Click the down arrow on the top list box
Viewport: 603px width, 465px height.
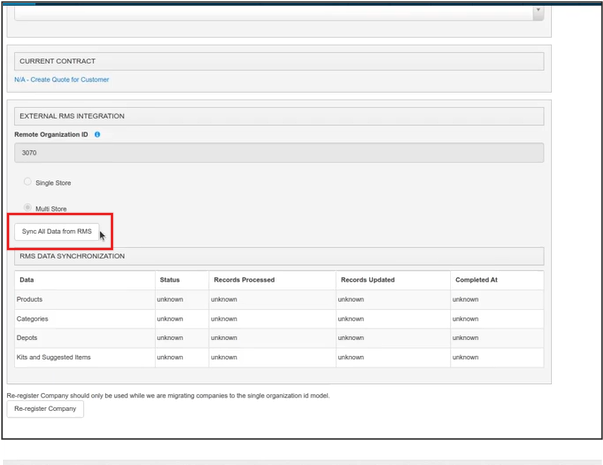pyautogui.click(x=538, y=13)
